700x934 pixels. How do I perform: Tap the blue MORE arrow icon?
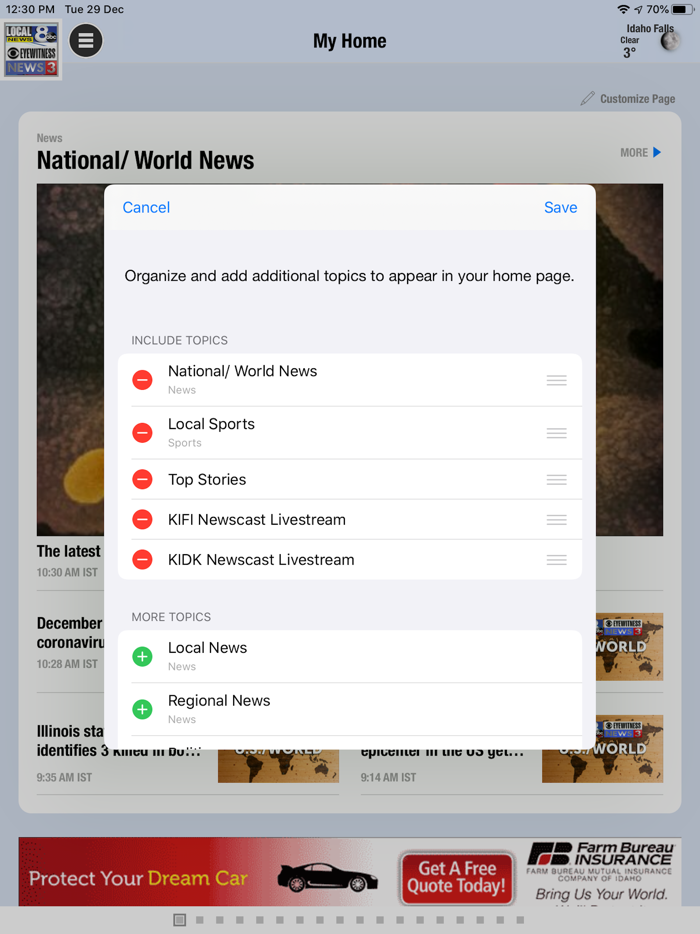point(657,152)
